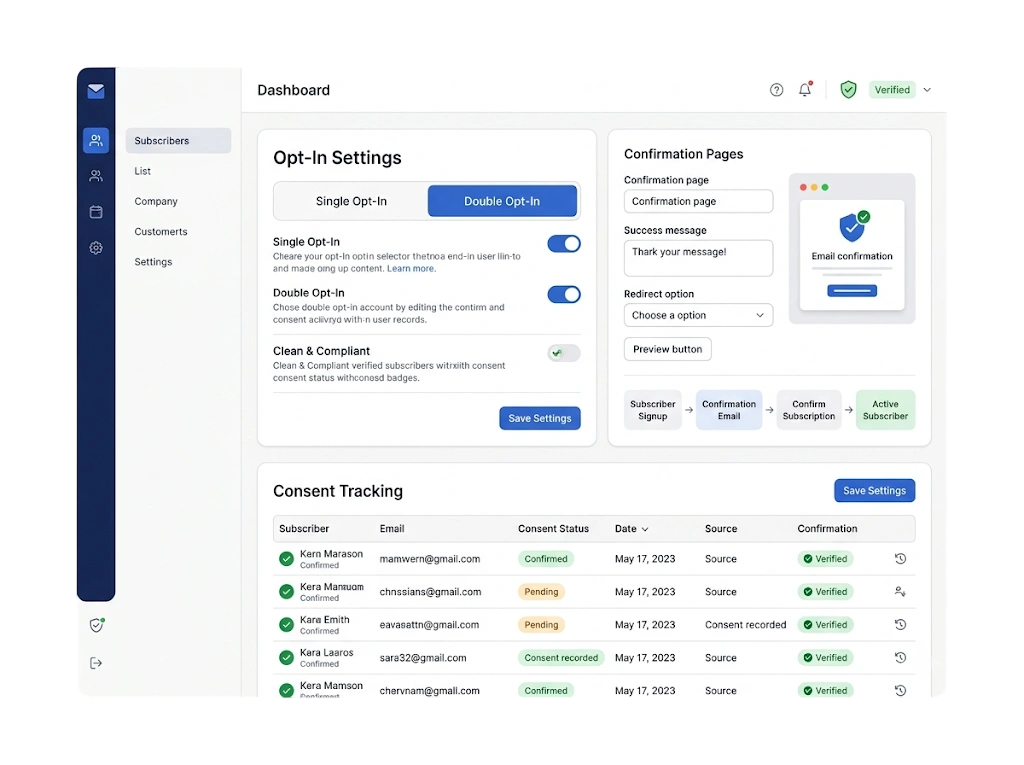The width and height of the screenshot is (1024, 765).
Task: Click Confirmed status badge for Kern Marason
Action: point(546,559)
